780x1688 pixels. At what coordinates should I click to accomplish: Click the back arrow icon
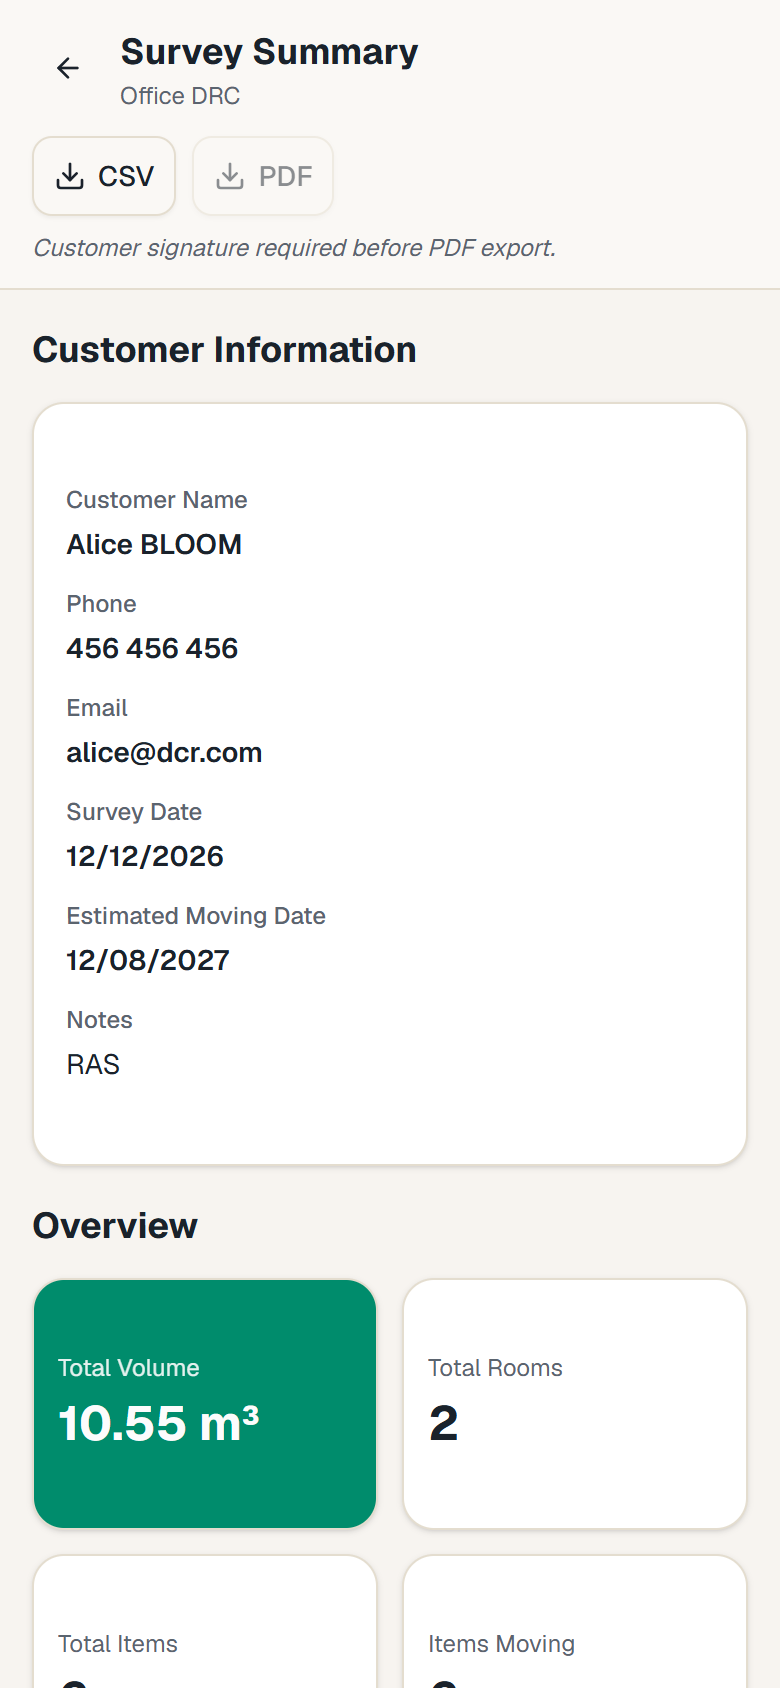(x=68, y=68)
